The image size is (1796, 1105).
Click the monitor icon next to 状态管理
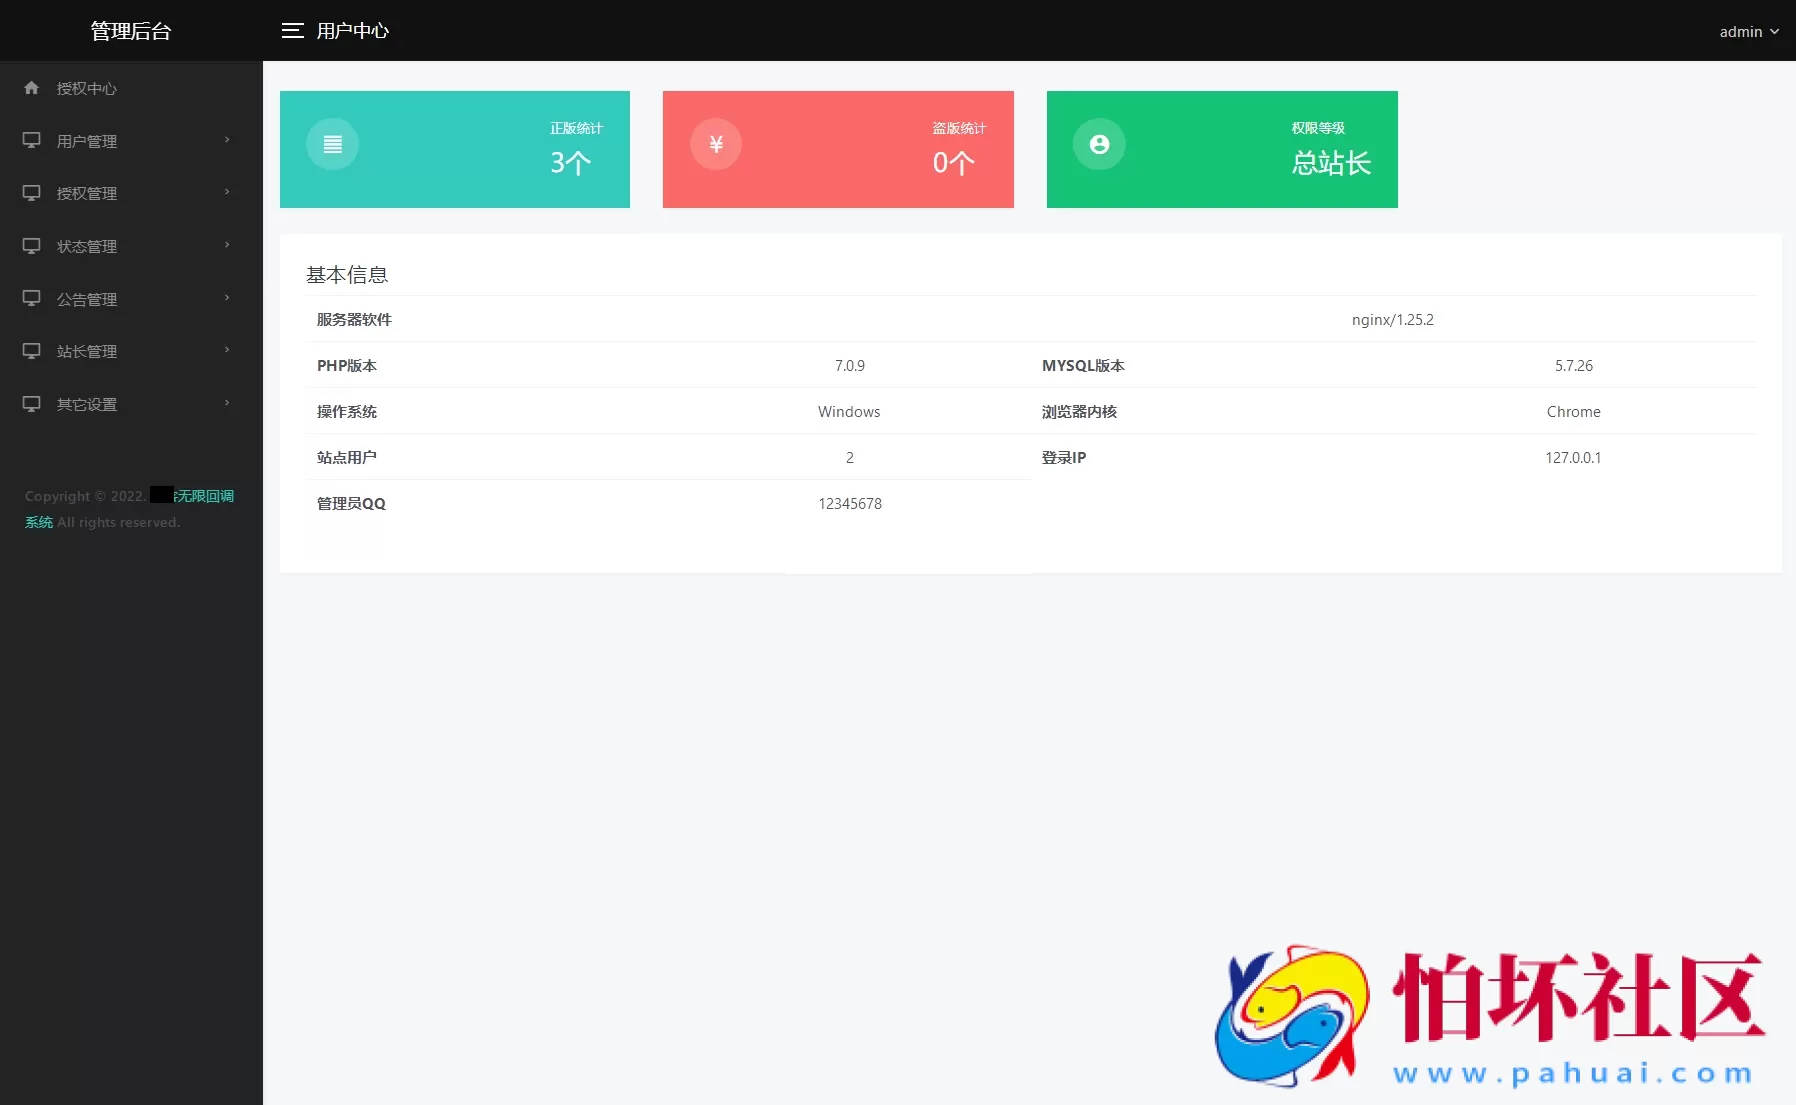point(31,245)
